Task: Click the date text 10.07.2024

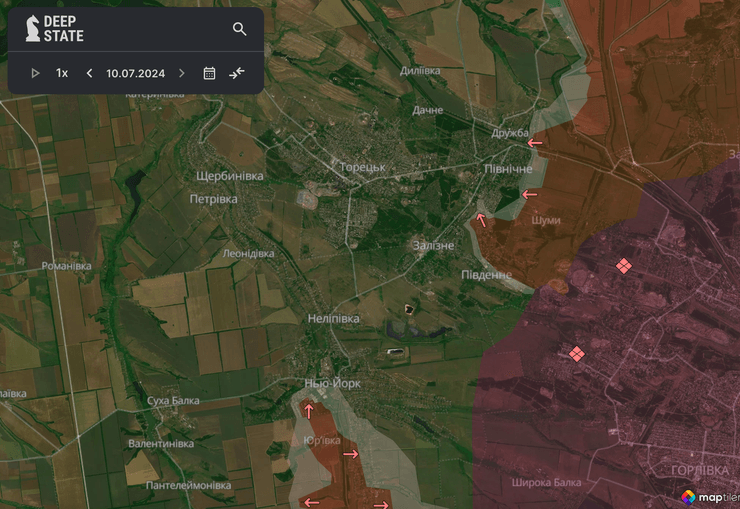Action: pos(135,73)
